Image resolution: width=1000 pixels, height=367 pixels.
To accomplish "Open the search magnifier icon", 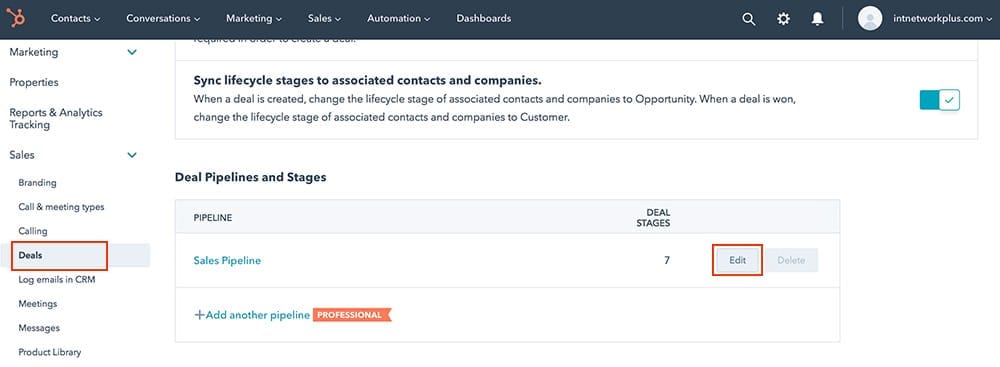I will [749, 19].
